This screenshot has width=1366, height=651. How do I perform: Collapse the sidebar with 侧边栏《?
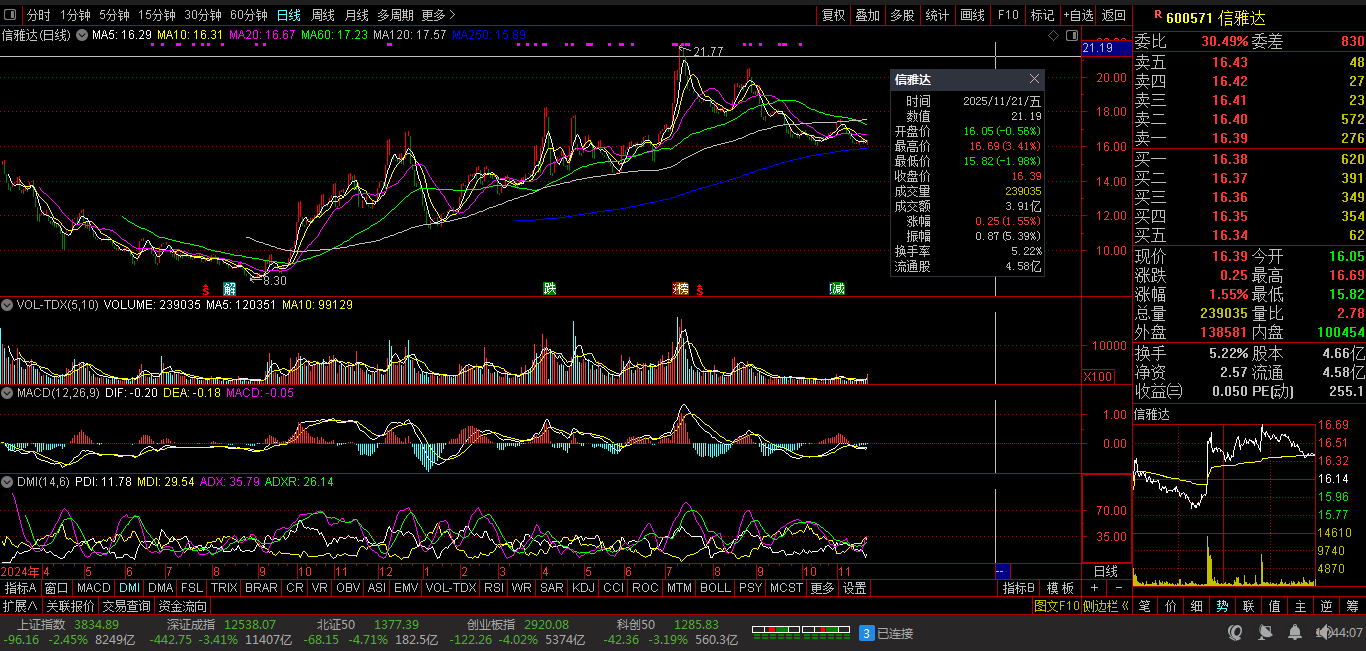point(1107,605)
